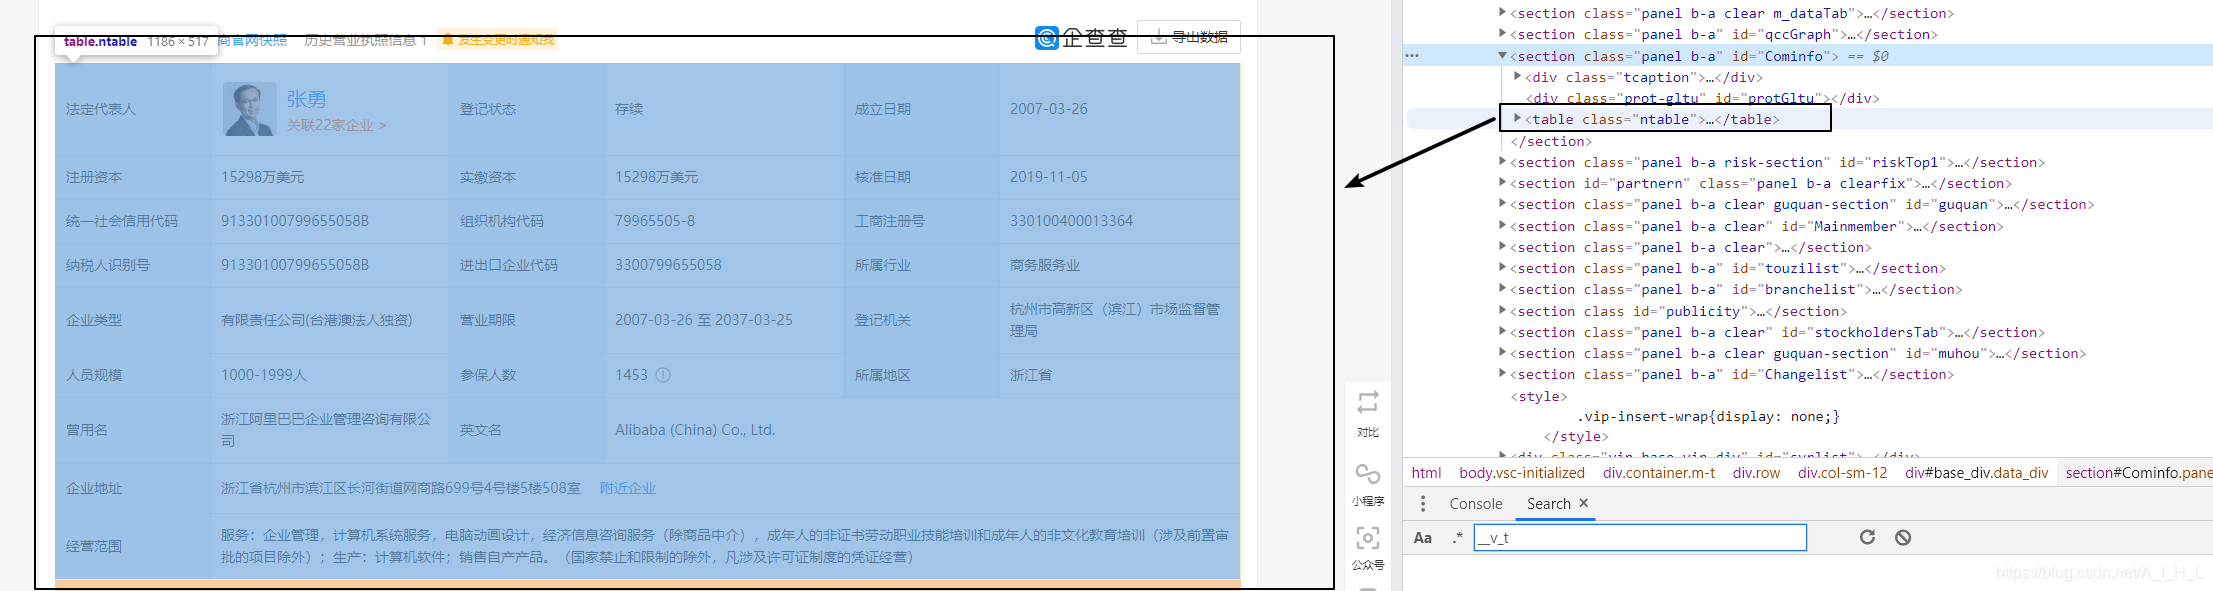The height and width of the screenshot is (591, 2213).
Task: Select the .vip-insert-wrap style rule line
Action: [x=1708, y=416]
